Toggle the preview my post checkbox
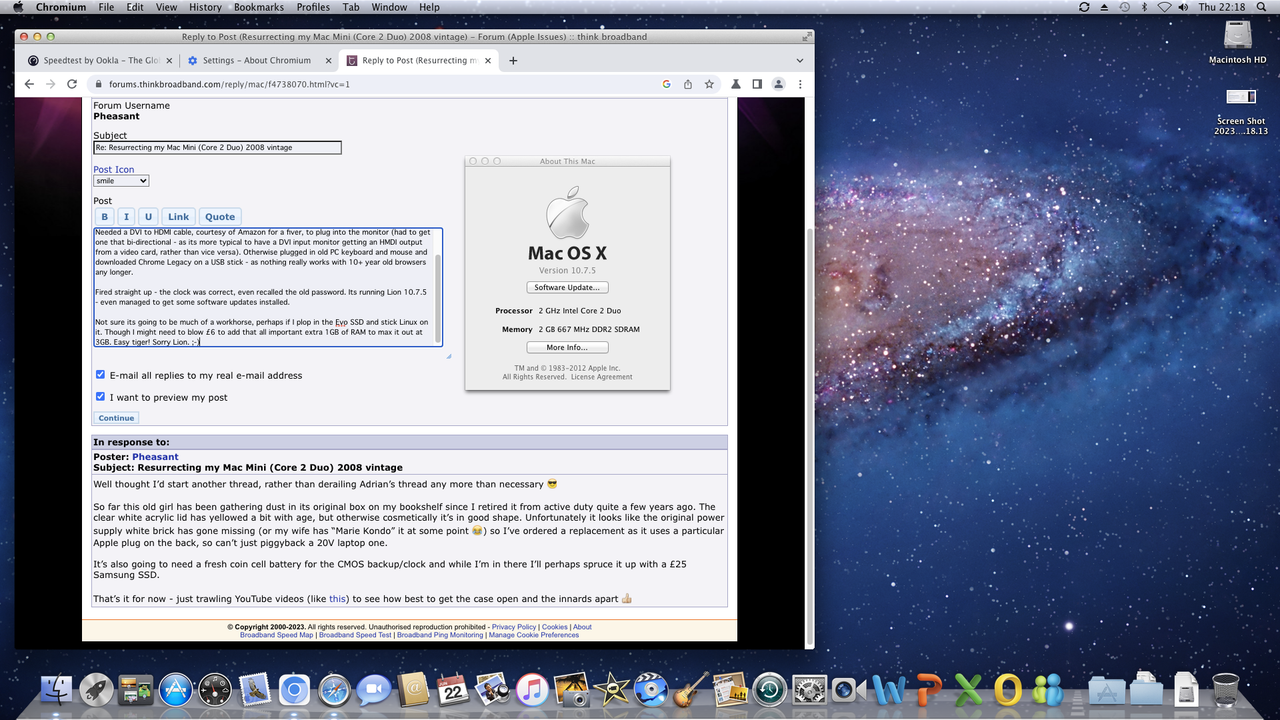 [100, 397]
